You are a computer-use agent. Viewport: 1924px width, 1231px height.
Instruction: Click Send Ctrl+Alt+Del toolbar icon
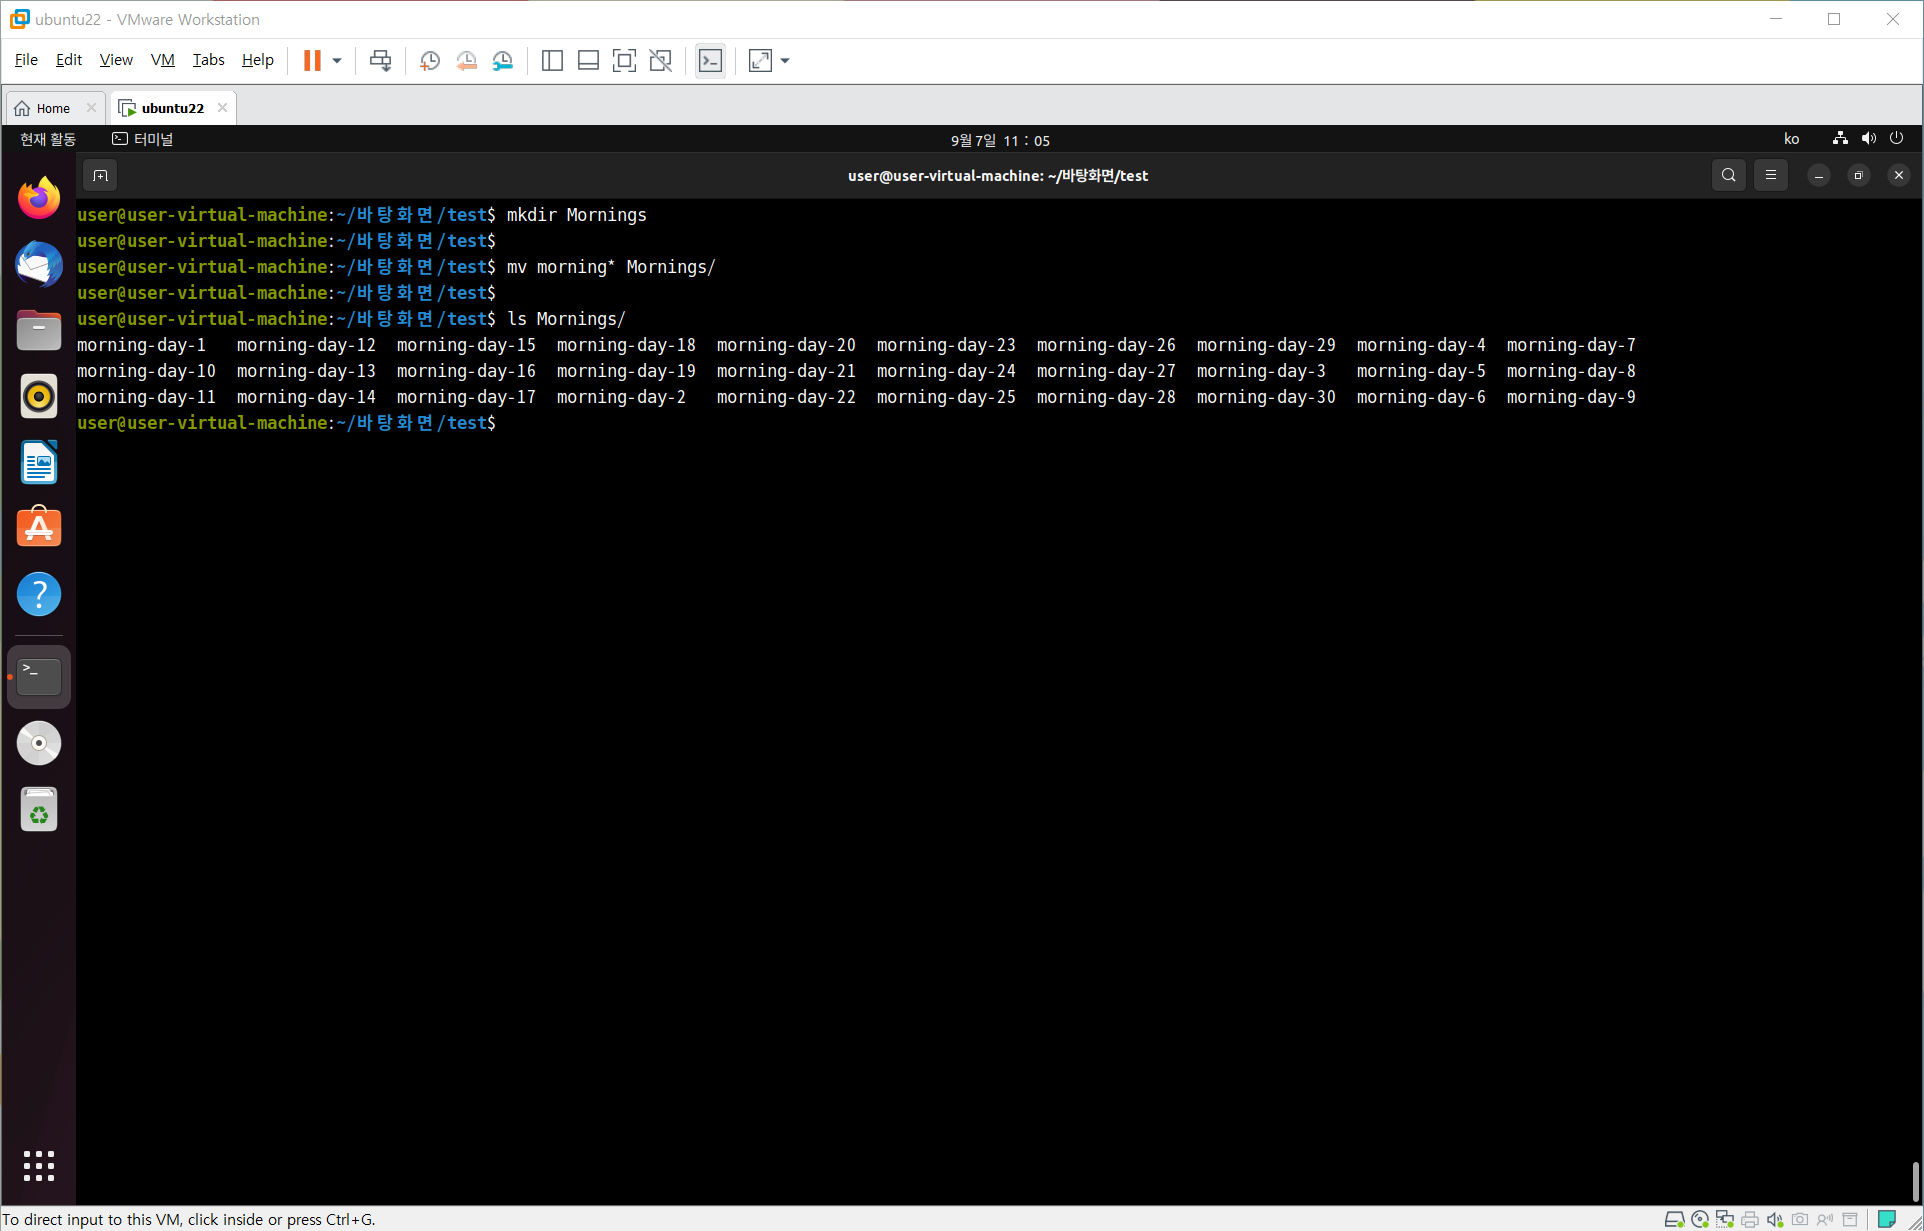pyautogui.click(x=380, y=61)
